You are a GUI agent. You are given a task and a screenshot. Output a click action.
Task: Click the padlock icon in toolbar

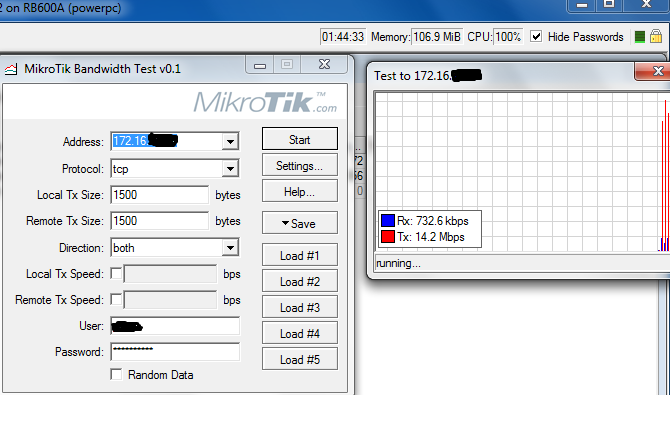pyautogui.click(x=656, y=36)
